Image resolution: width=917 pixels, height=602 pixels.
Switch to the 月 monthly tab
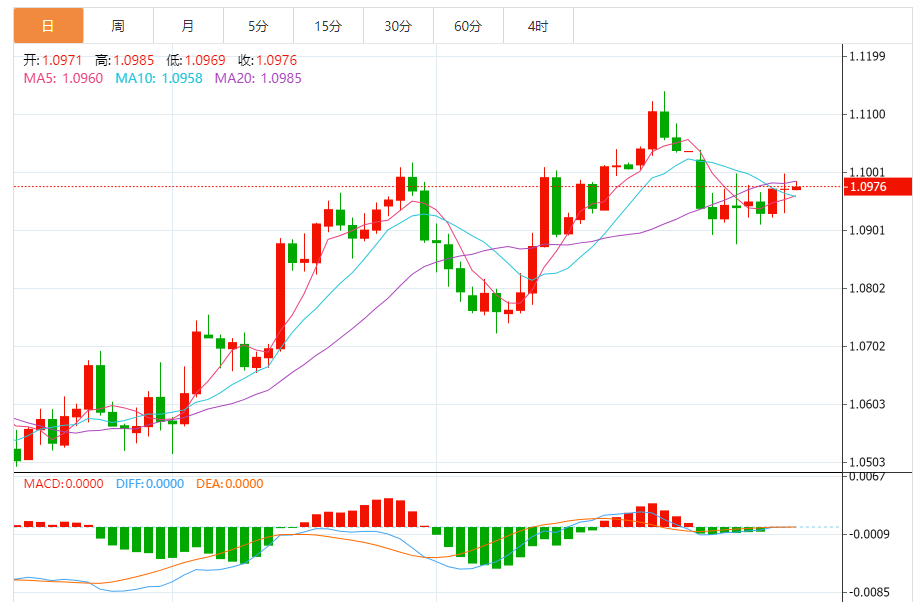click(188, 26)
